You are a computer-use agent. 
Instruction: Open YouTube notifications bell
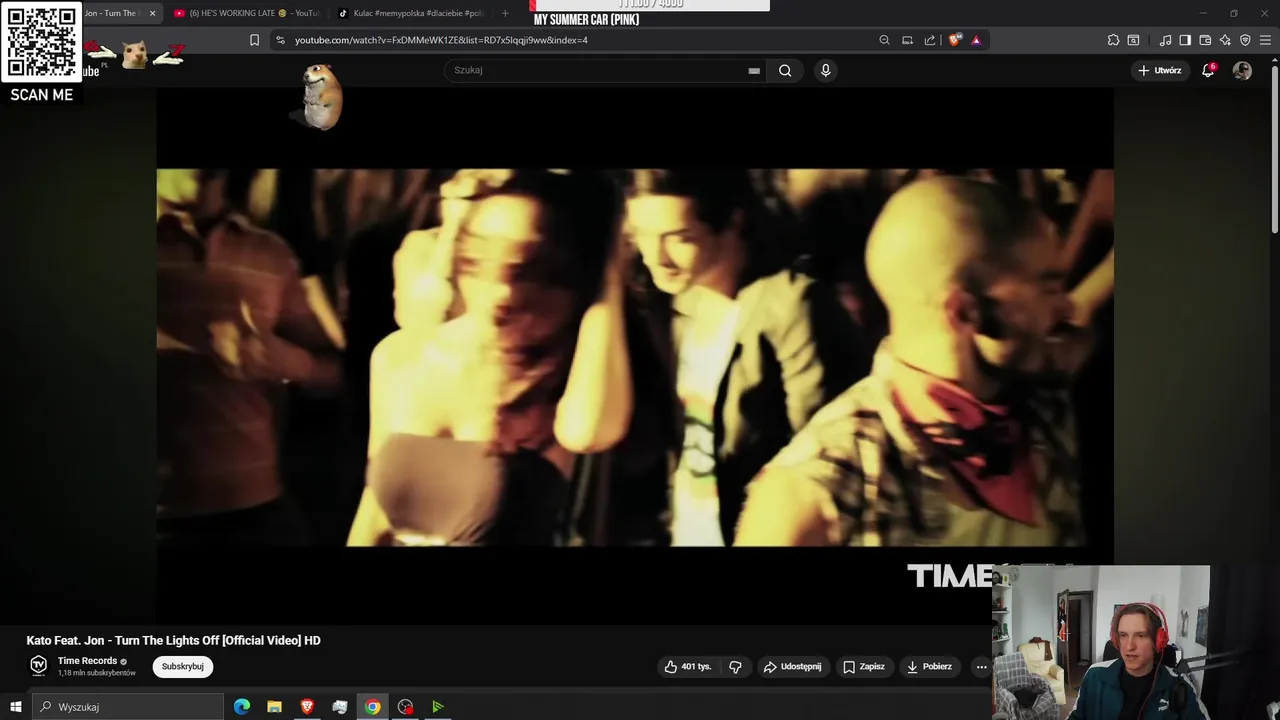coord(1208,70)
